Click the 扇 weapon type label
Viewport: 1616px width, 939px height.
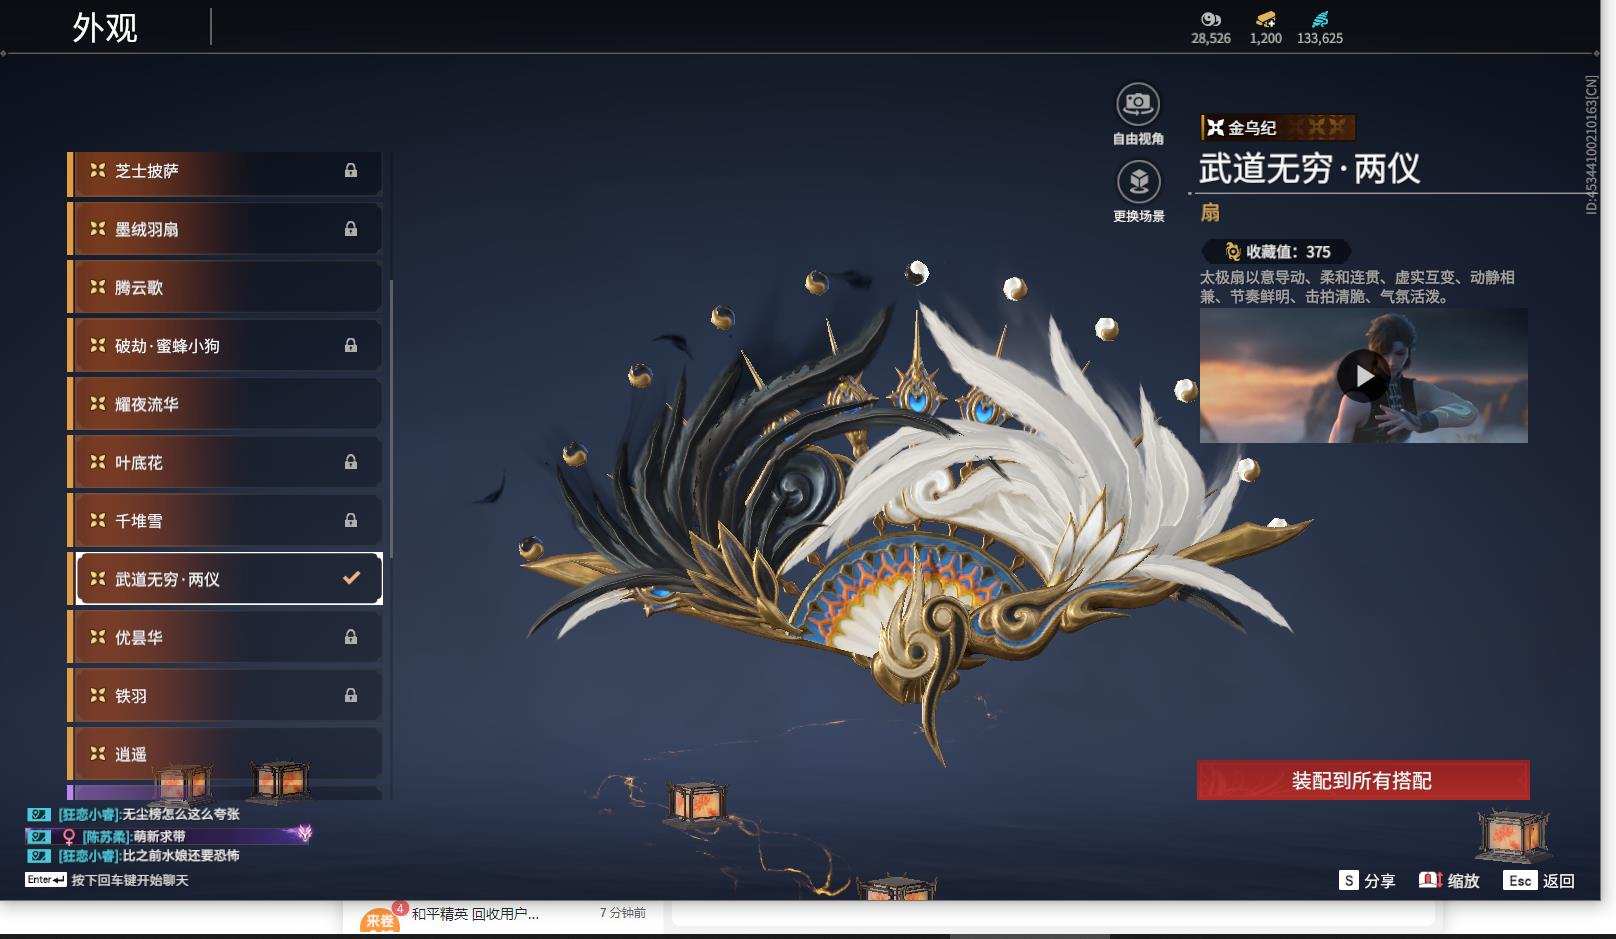tap(1210, 212)
